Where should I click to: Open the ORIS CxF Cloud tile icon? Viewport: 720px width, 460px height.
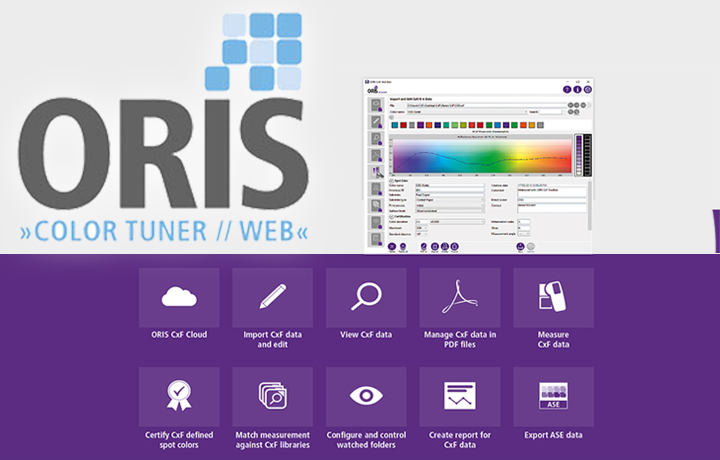[x=179, y=297]
